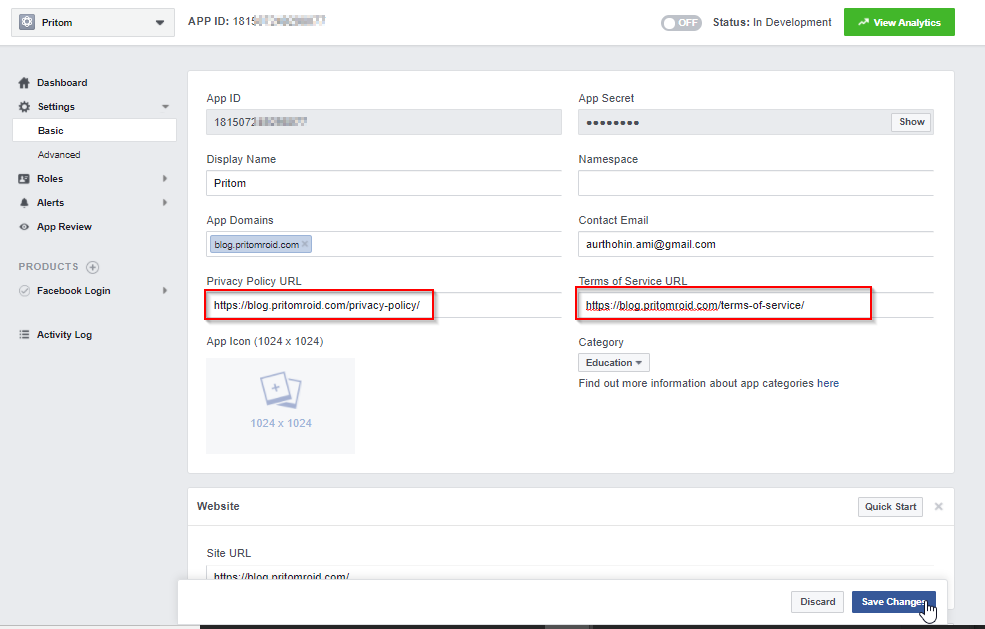This screenshot has height=629, width=985.
Task: Click the Pritom app gear icon
Action: click(x=27, y=22)
